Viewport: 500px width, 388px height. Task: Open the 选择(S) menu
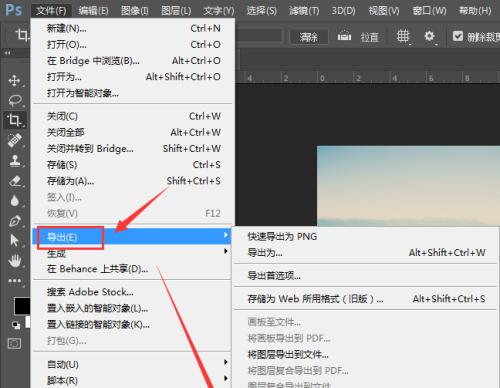tap(261, 11)
